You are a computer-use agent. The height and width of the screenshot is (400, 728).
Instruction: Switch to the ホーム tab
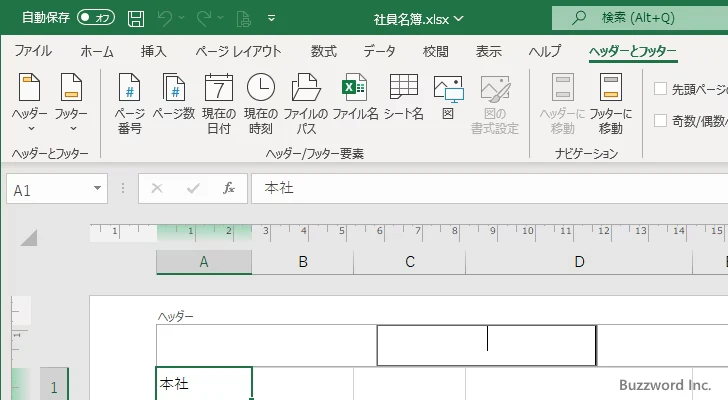tap(97, 51)
